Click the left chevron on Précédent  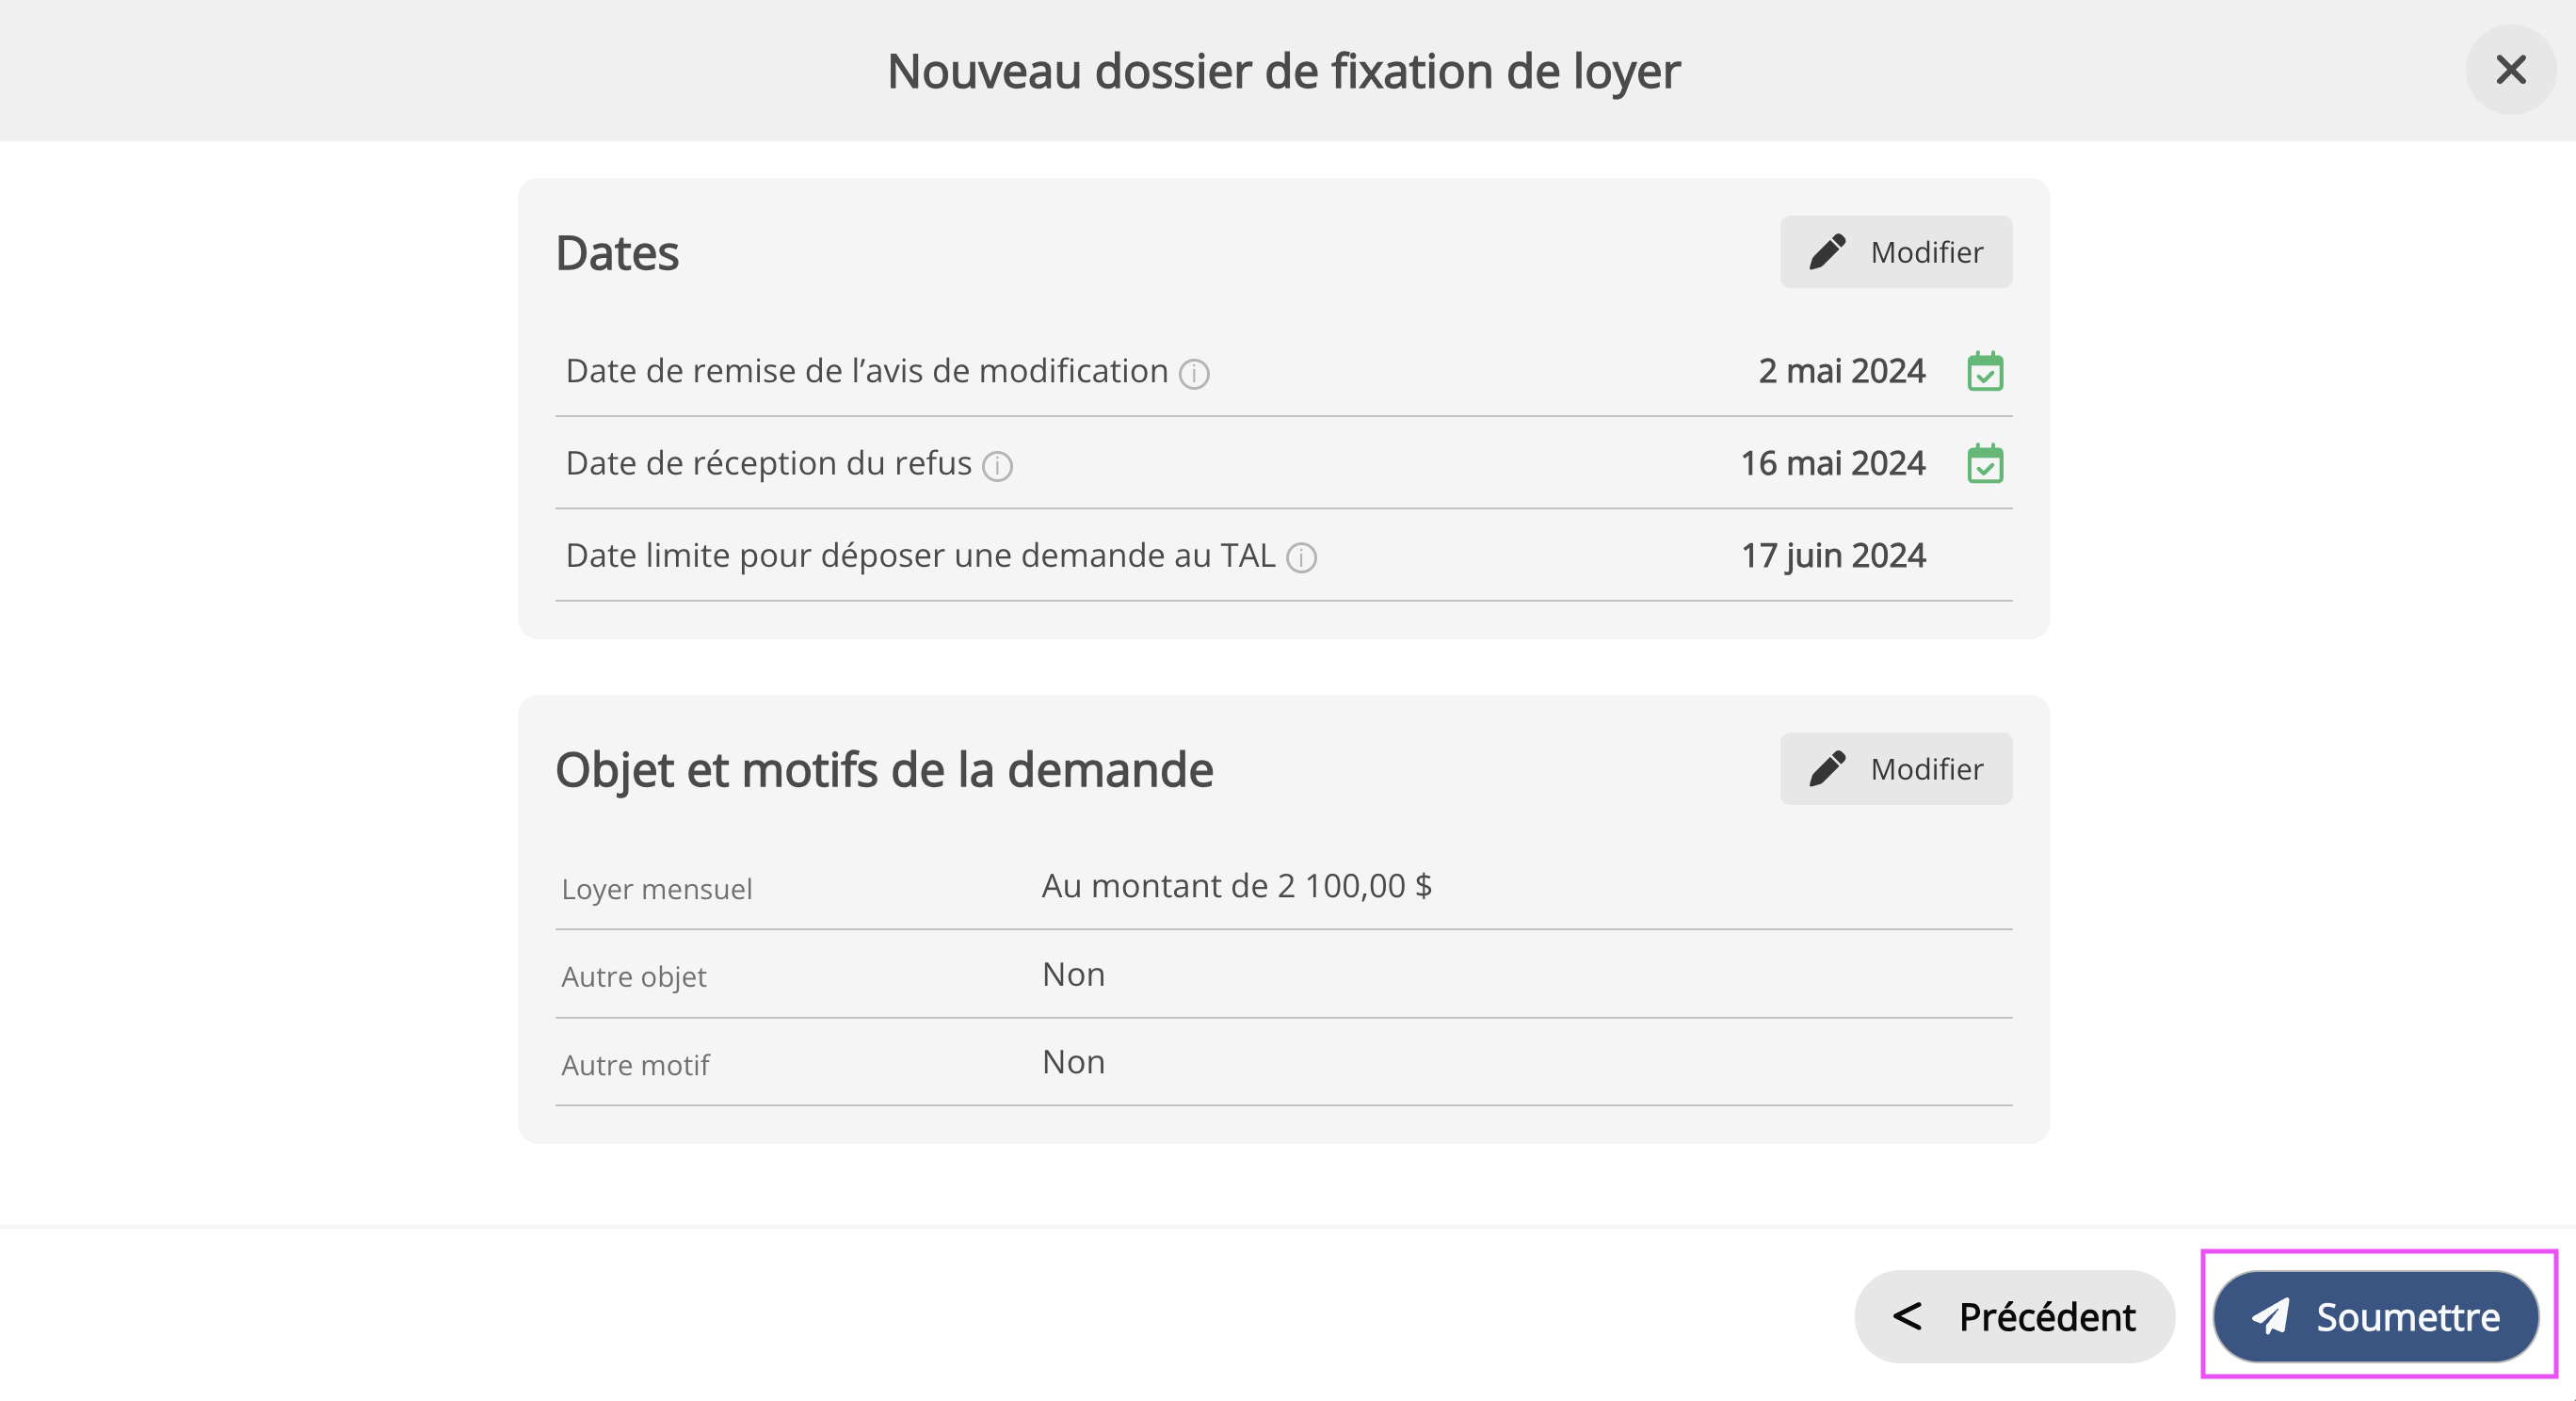[1907, 1316]
